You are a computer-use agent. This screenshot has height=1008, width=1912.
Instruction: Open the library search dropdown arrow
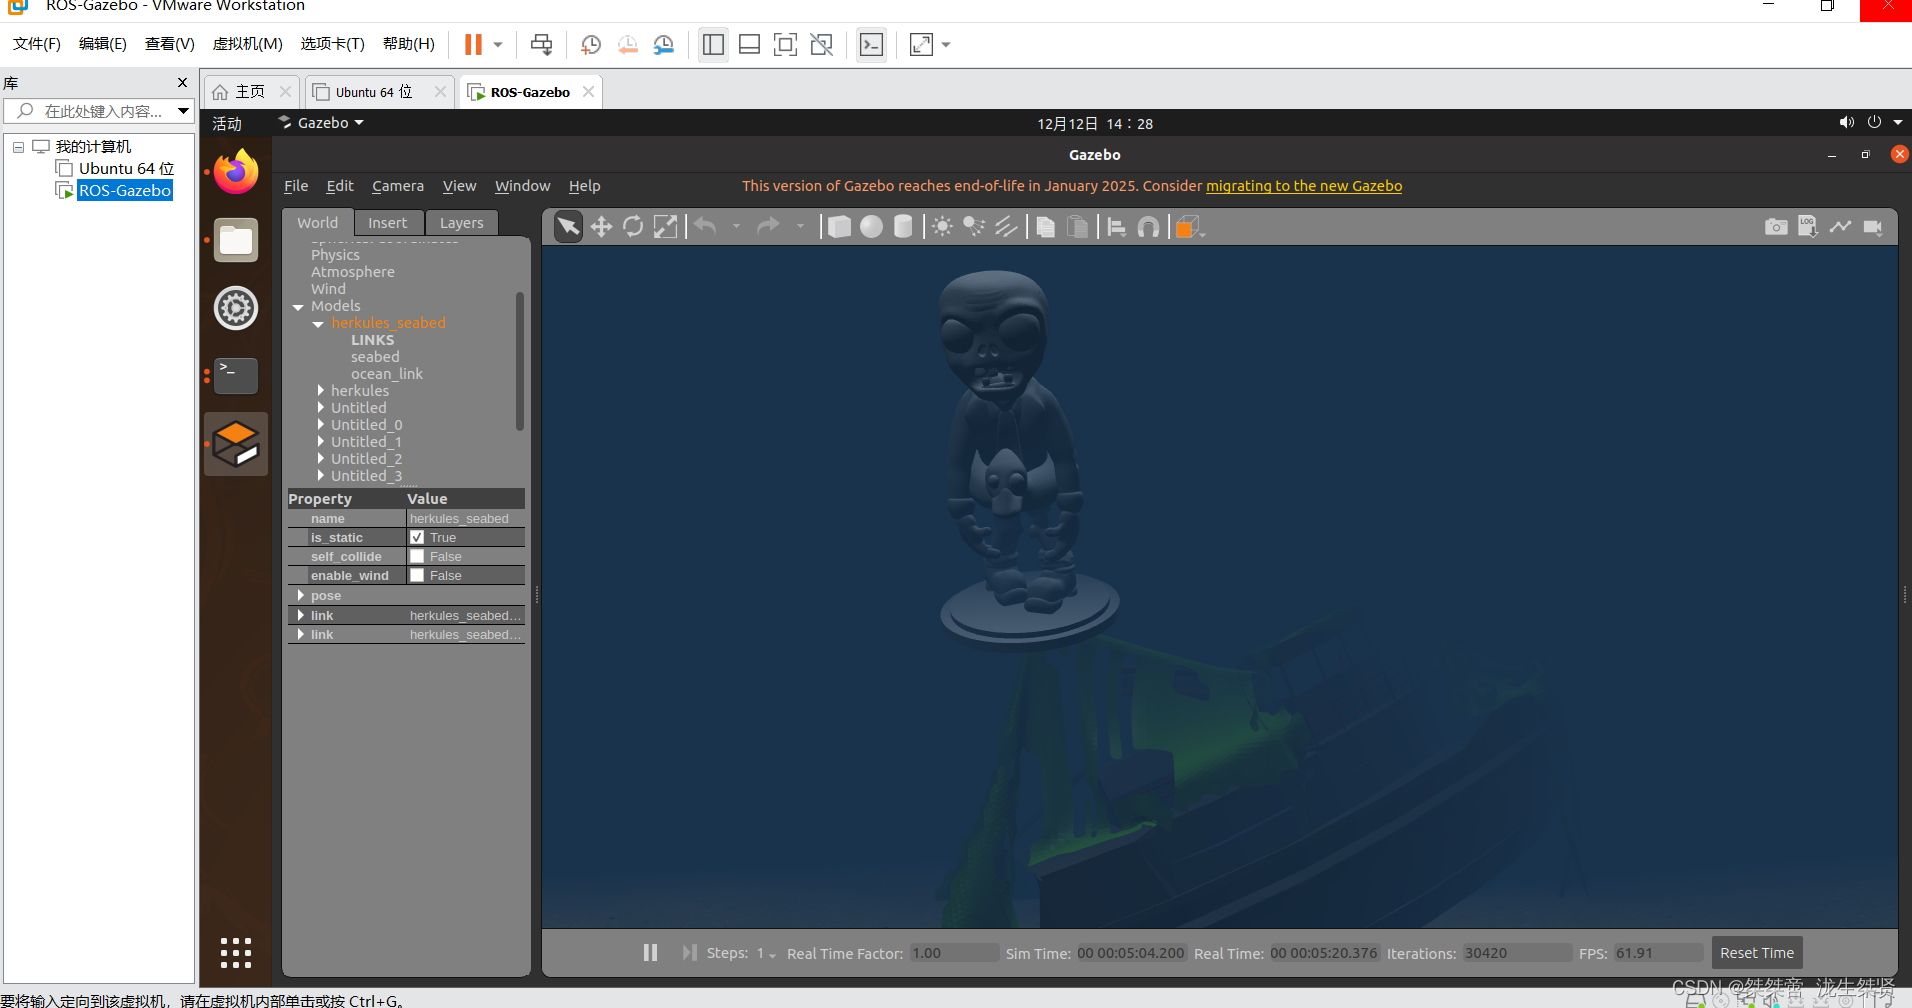183,111
